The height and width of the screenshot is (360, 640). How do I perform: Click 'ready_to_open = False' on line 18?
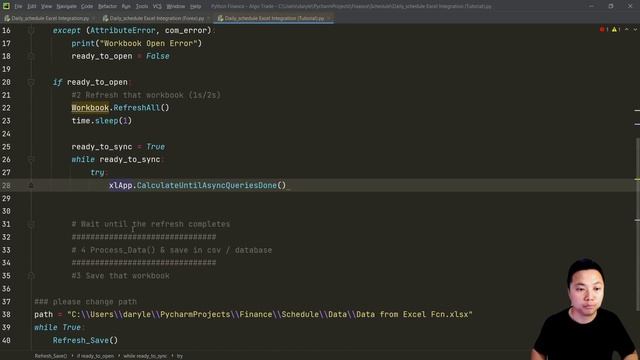pos(120,56)
